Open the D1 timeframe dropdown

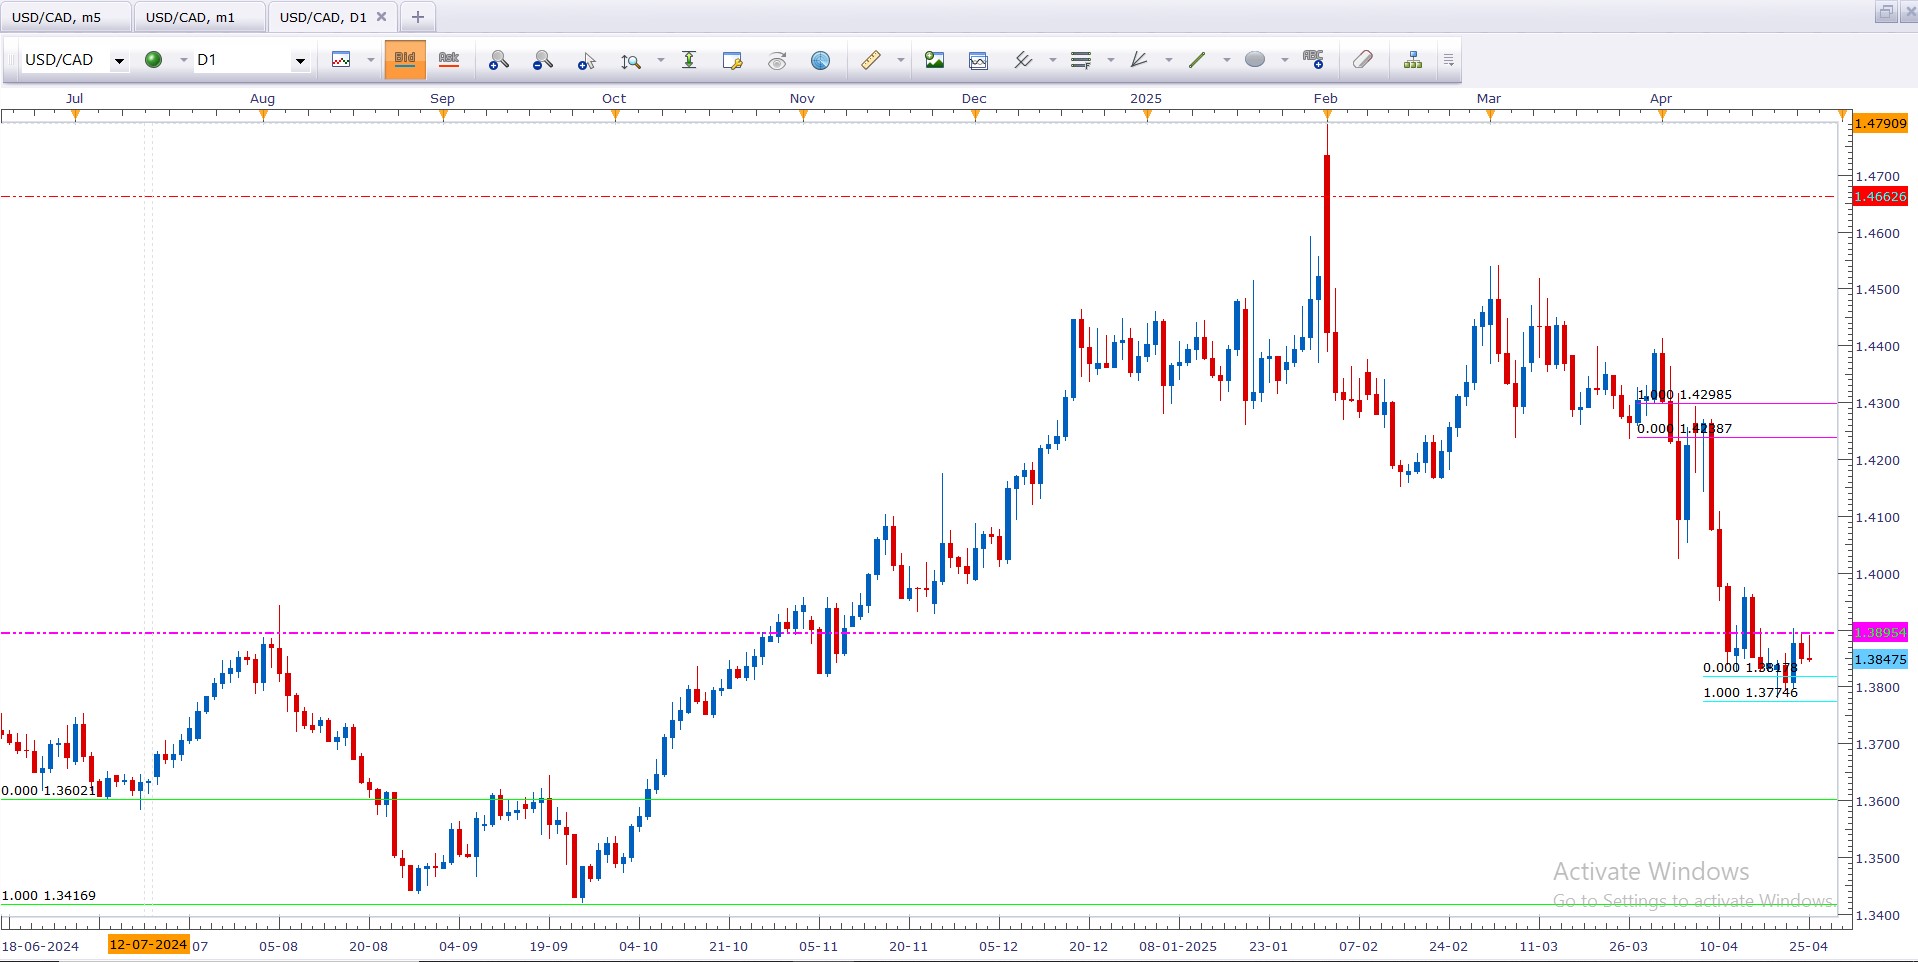pyautogui.click(x=299, y=61)
